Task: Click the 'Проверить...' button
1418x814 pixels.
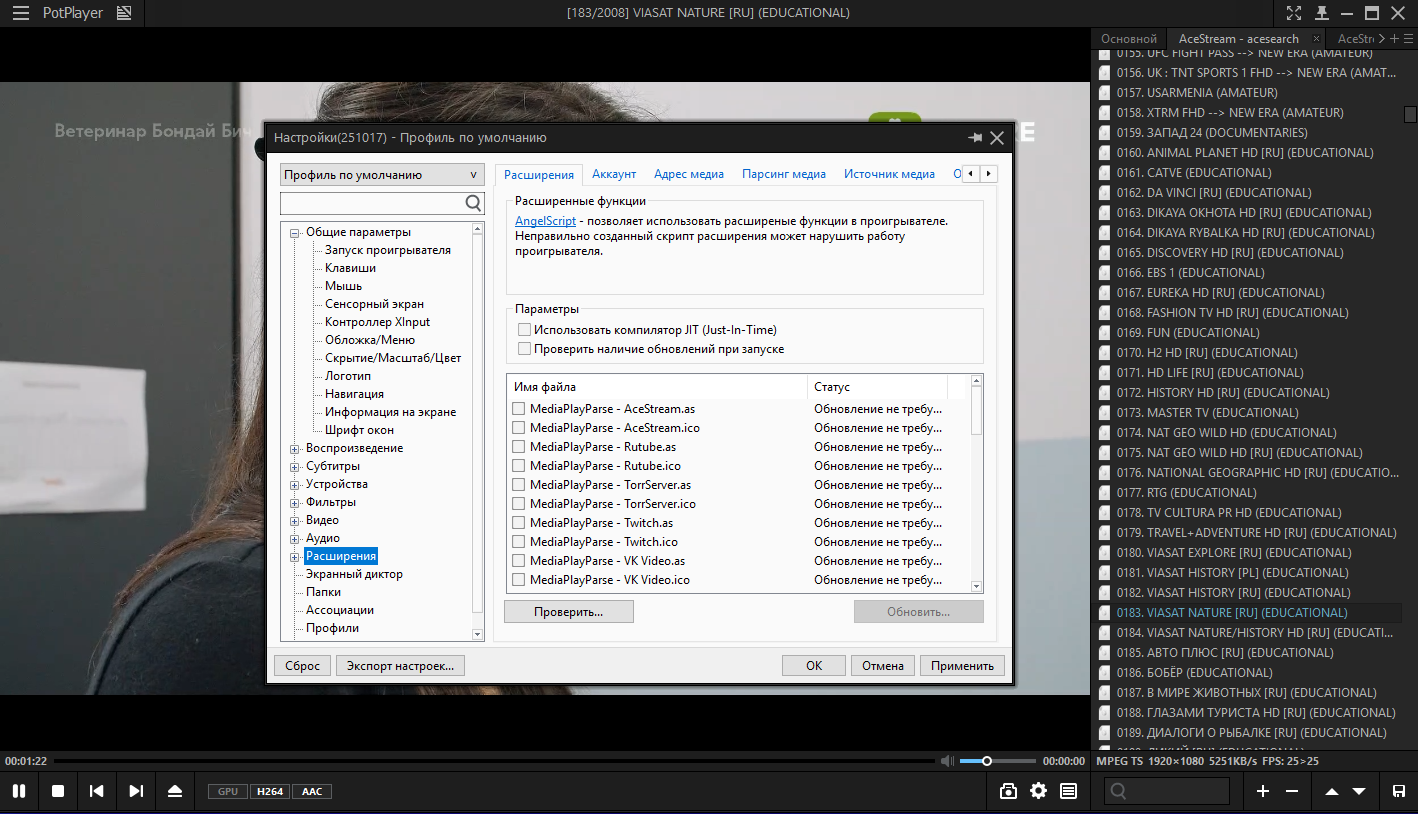Action: (568, 611)
